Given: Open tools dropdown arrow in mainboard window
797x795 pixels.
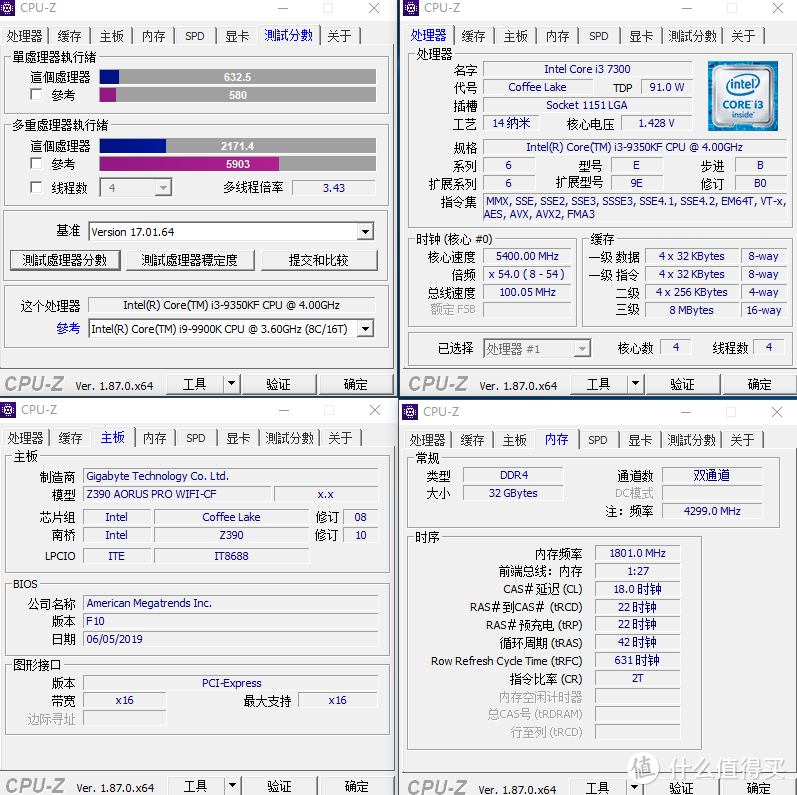Looking at the screenshot, I should point(232,785).
